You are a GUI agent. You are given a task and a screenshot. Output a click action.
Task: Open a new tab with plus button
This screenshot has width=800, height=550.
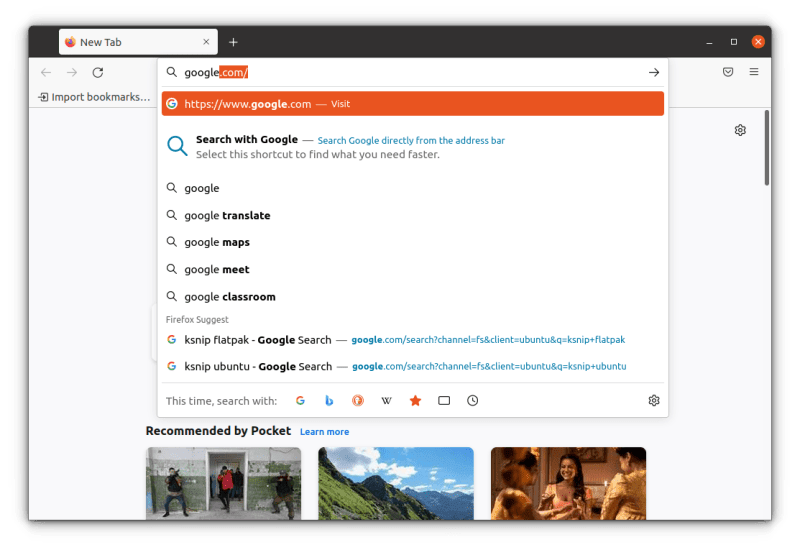point(233,42)
